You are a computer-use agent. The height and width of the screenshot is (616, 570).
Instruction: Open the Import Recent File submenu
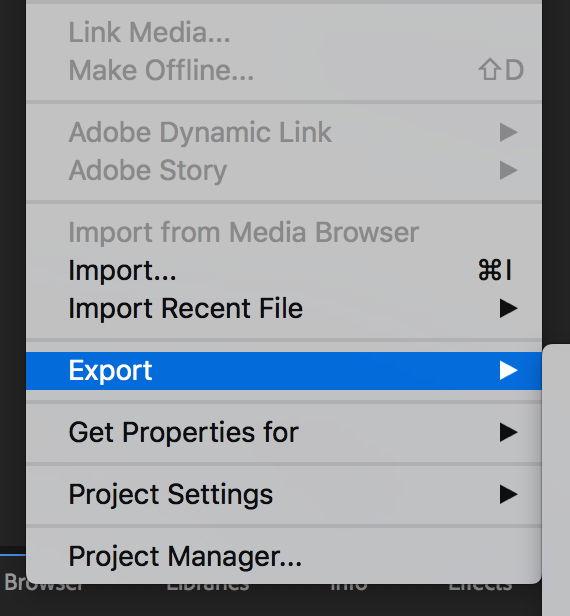click(284, 308)
